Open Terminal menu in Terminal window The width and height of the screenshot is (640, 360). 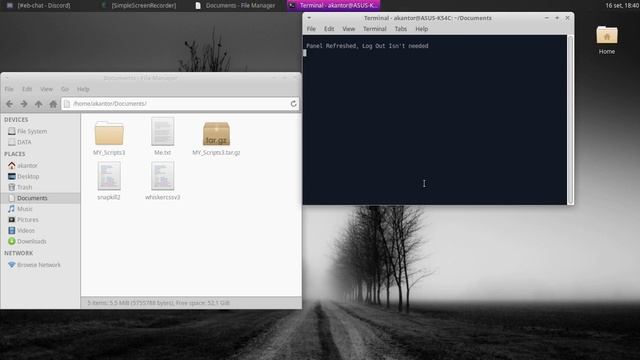[374, 29]
